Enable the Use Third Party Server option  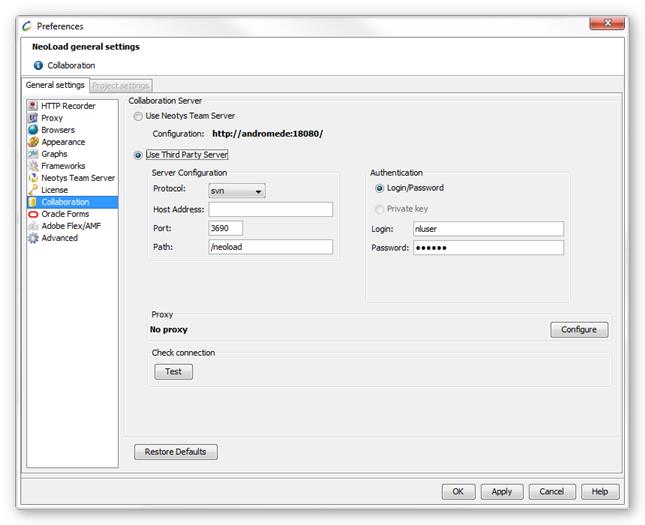click(138, 155)
